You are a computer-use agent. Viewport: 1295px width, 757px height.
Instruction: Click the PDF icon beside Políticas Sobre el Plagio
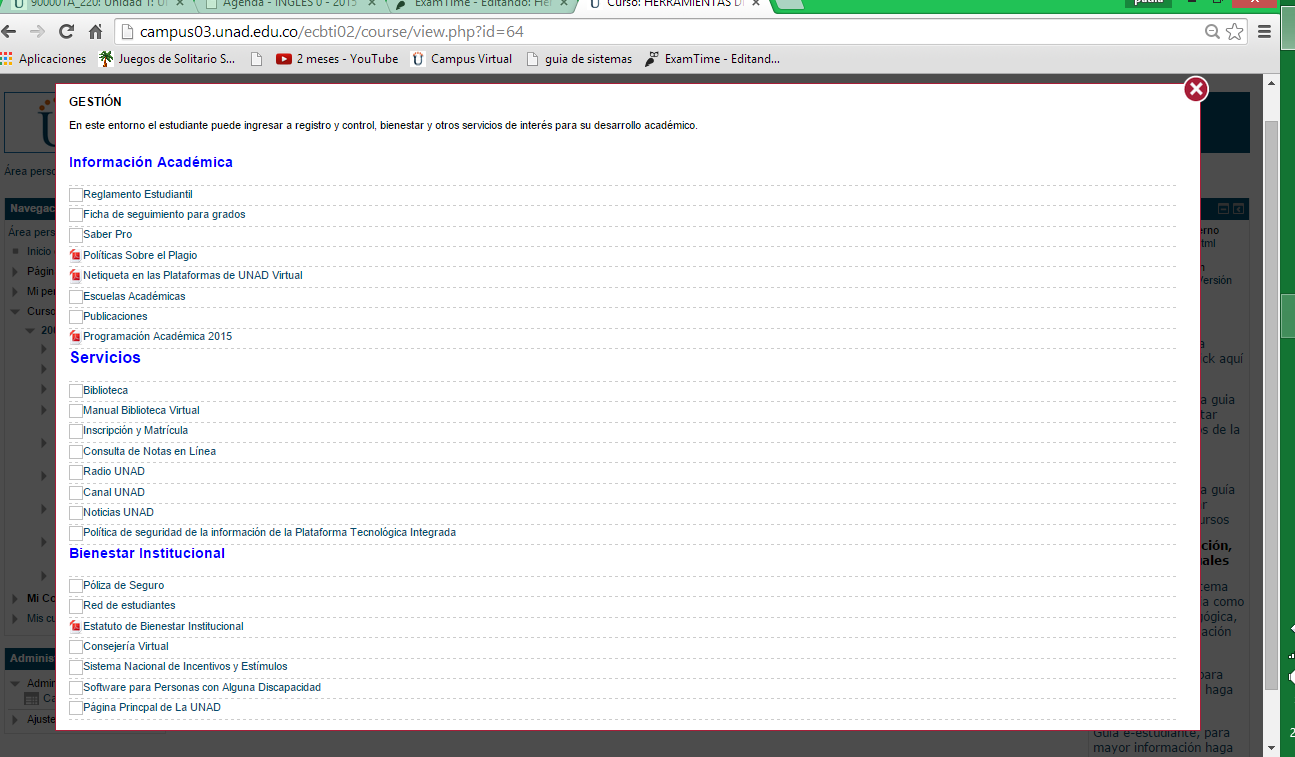[75, 255]
